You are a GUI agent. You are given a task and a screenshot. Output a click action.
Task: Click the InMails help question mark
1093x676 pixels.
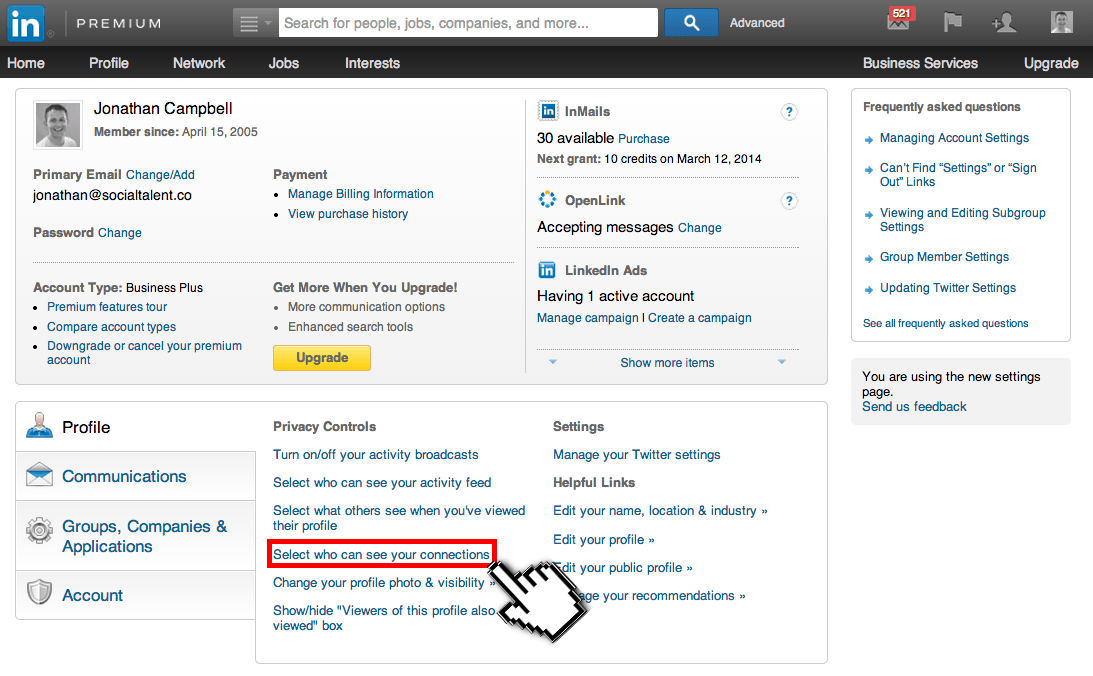coord(788,112)
